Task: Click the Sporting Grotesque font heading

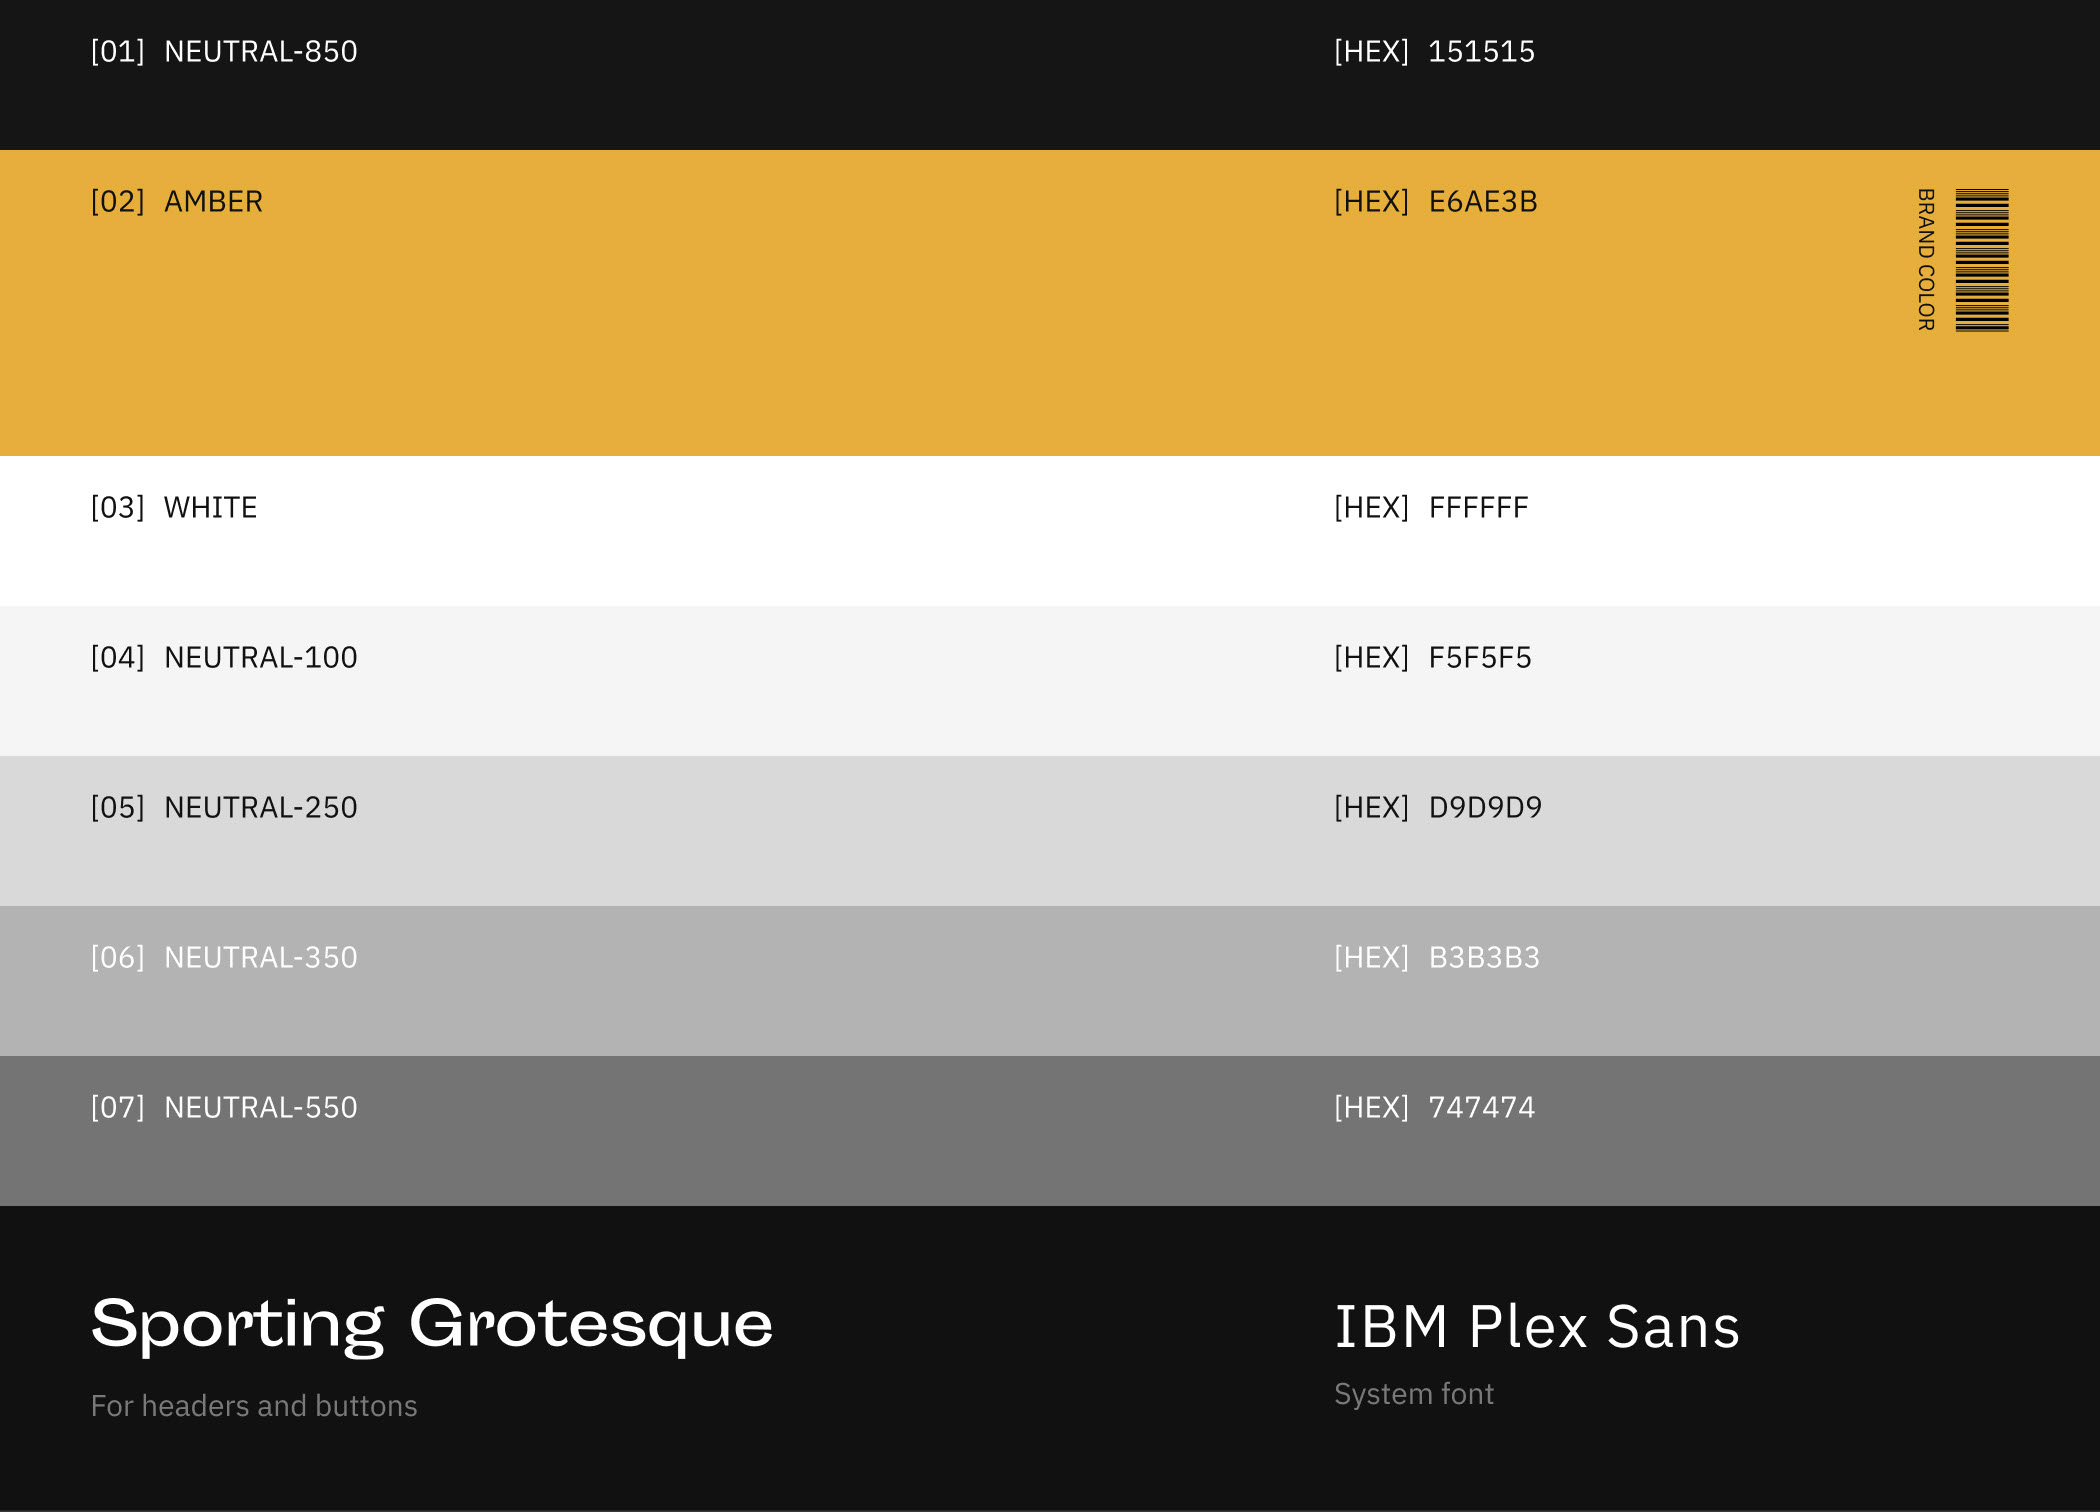Action: [x=432, y=1324]
